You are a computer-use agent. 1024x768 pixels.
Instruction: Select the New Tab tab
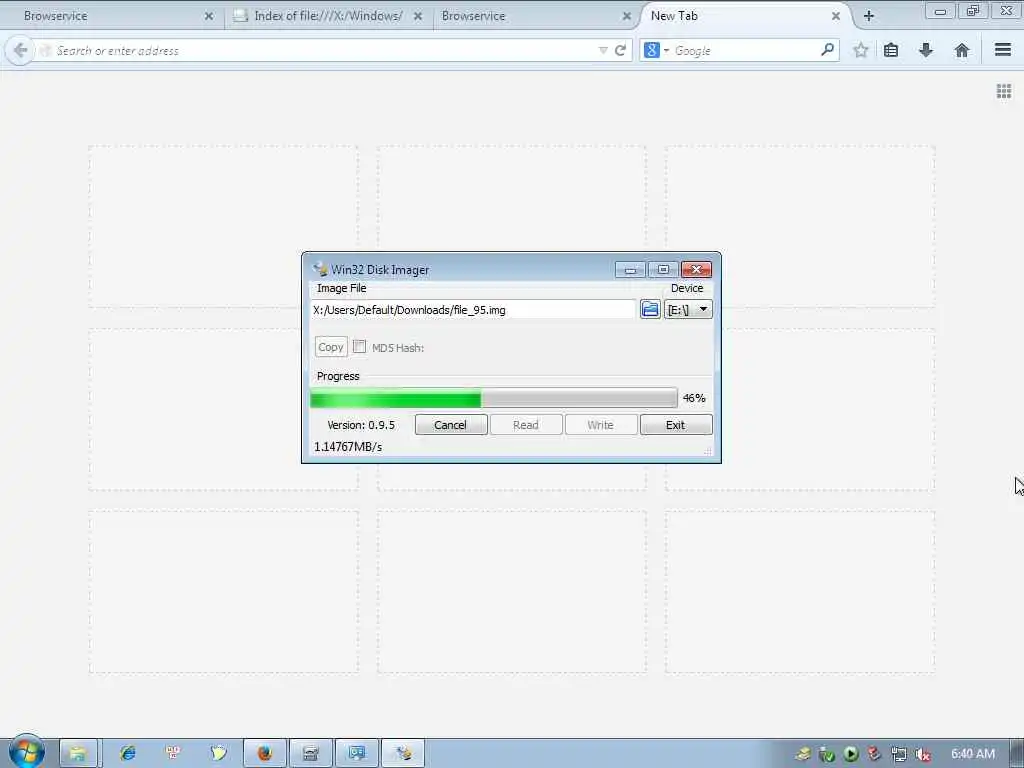coord(738,16)
